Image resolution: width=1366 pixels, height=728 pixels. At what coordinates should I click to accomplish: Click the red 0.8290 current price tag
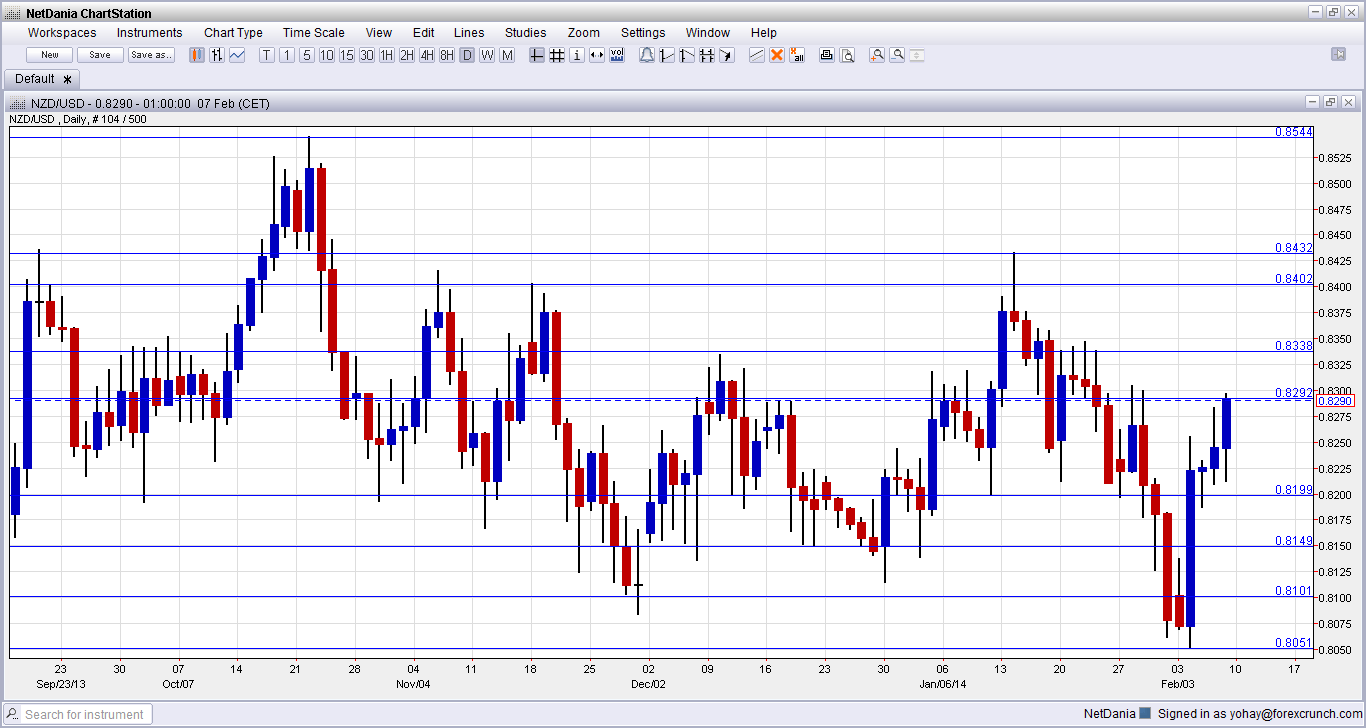pos(1336,401)
